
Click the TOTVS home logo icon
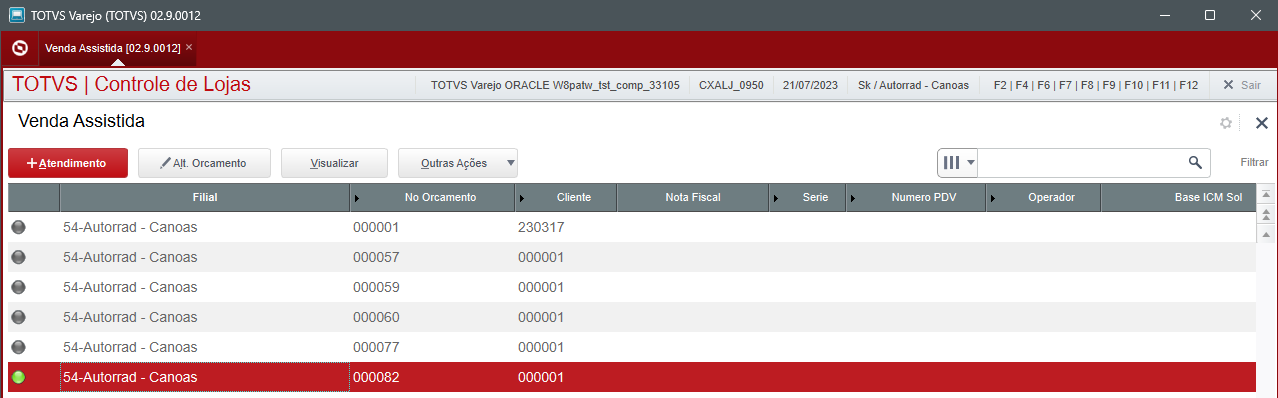(19, 48)
